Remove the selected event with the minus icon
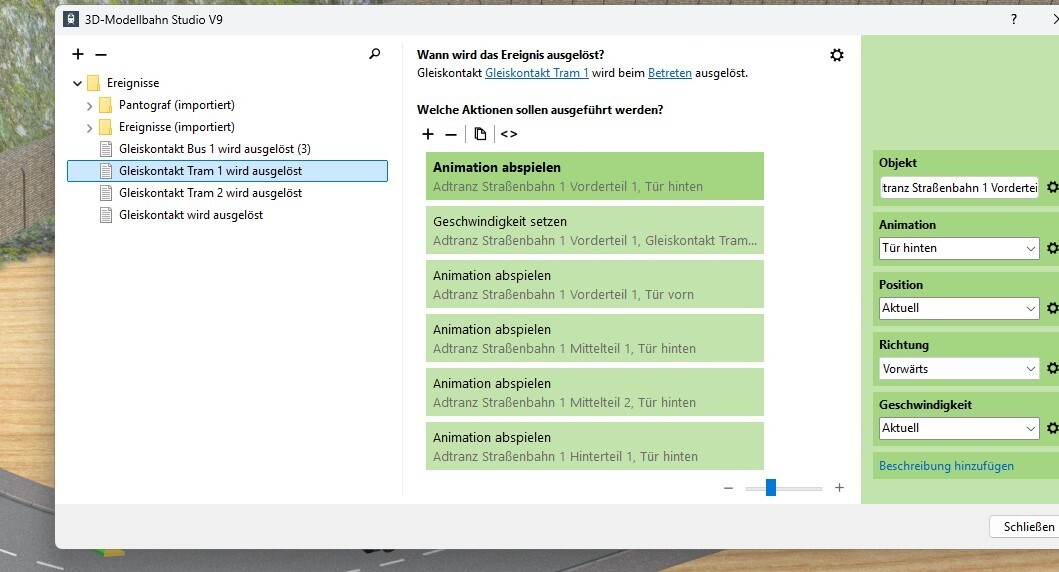Image resolution: width=1059 pixels, height=572 pixels. [101, 54]
